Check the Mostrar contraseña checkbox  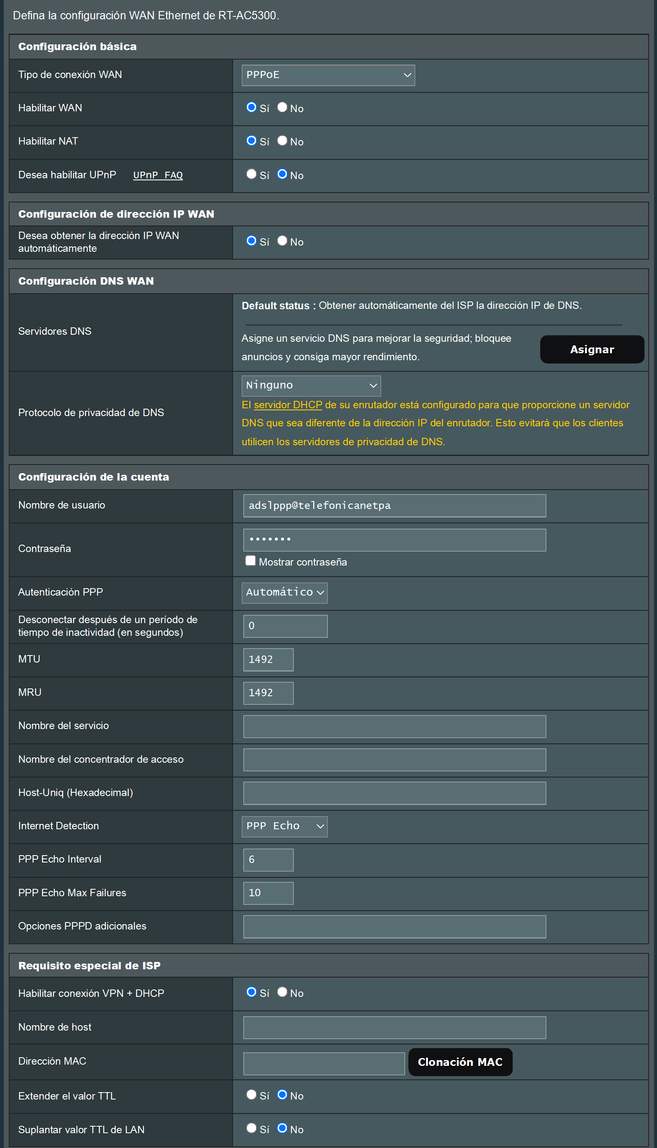click(x=249, y=560)
